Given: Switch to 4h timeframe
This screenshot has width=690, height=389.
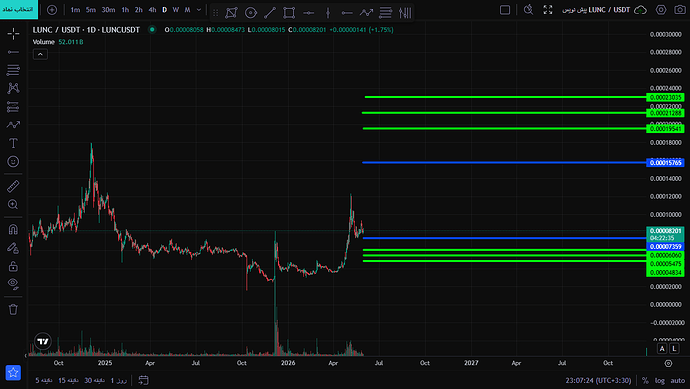Looking at the screenshot, I should coord(152,10).
